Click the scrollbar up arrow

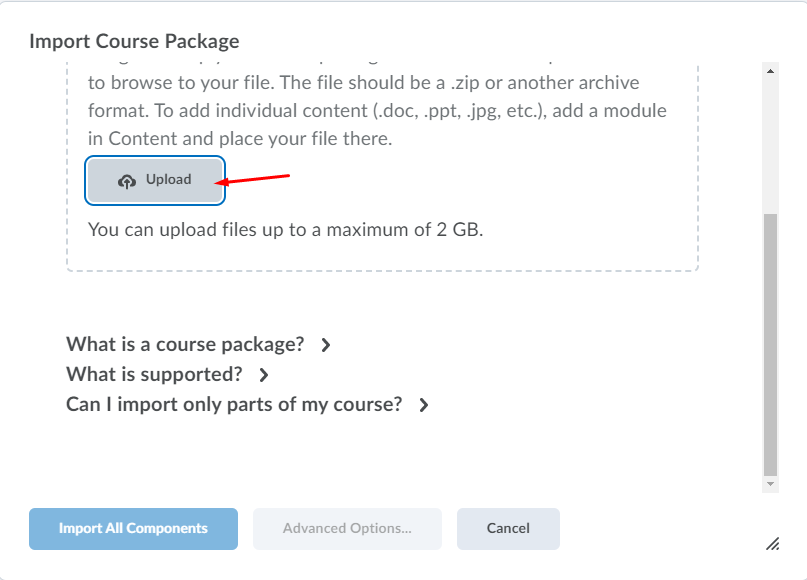click(770, 71)
